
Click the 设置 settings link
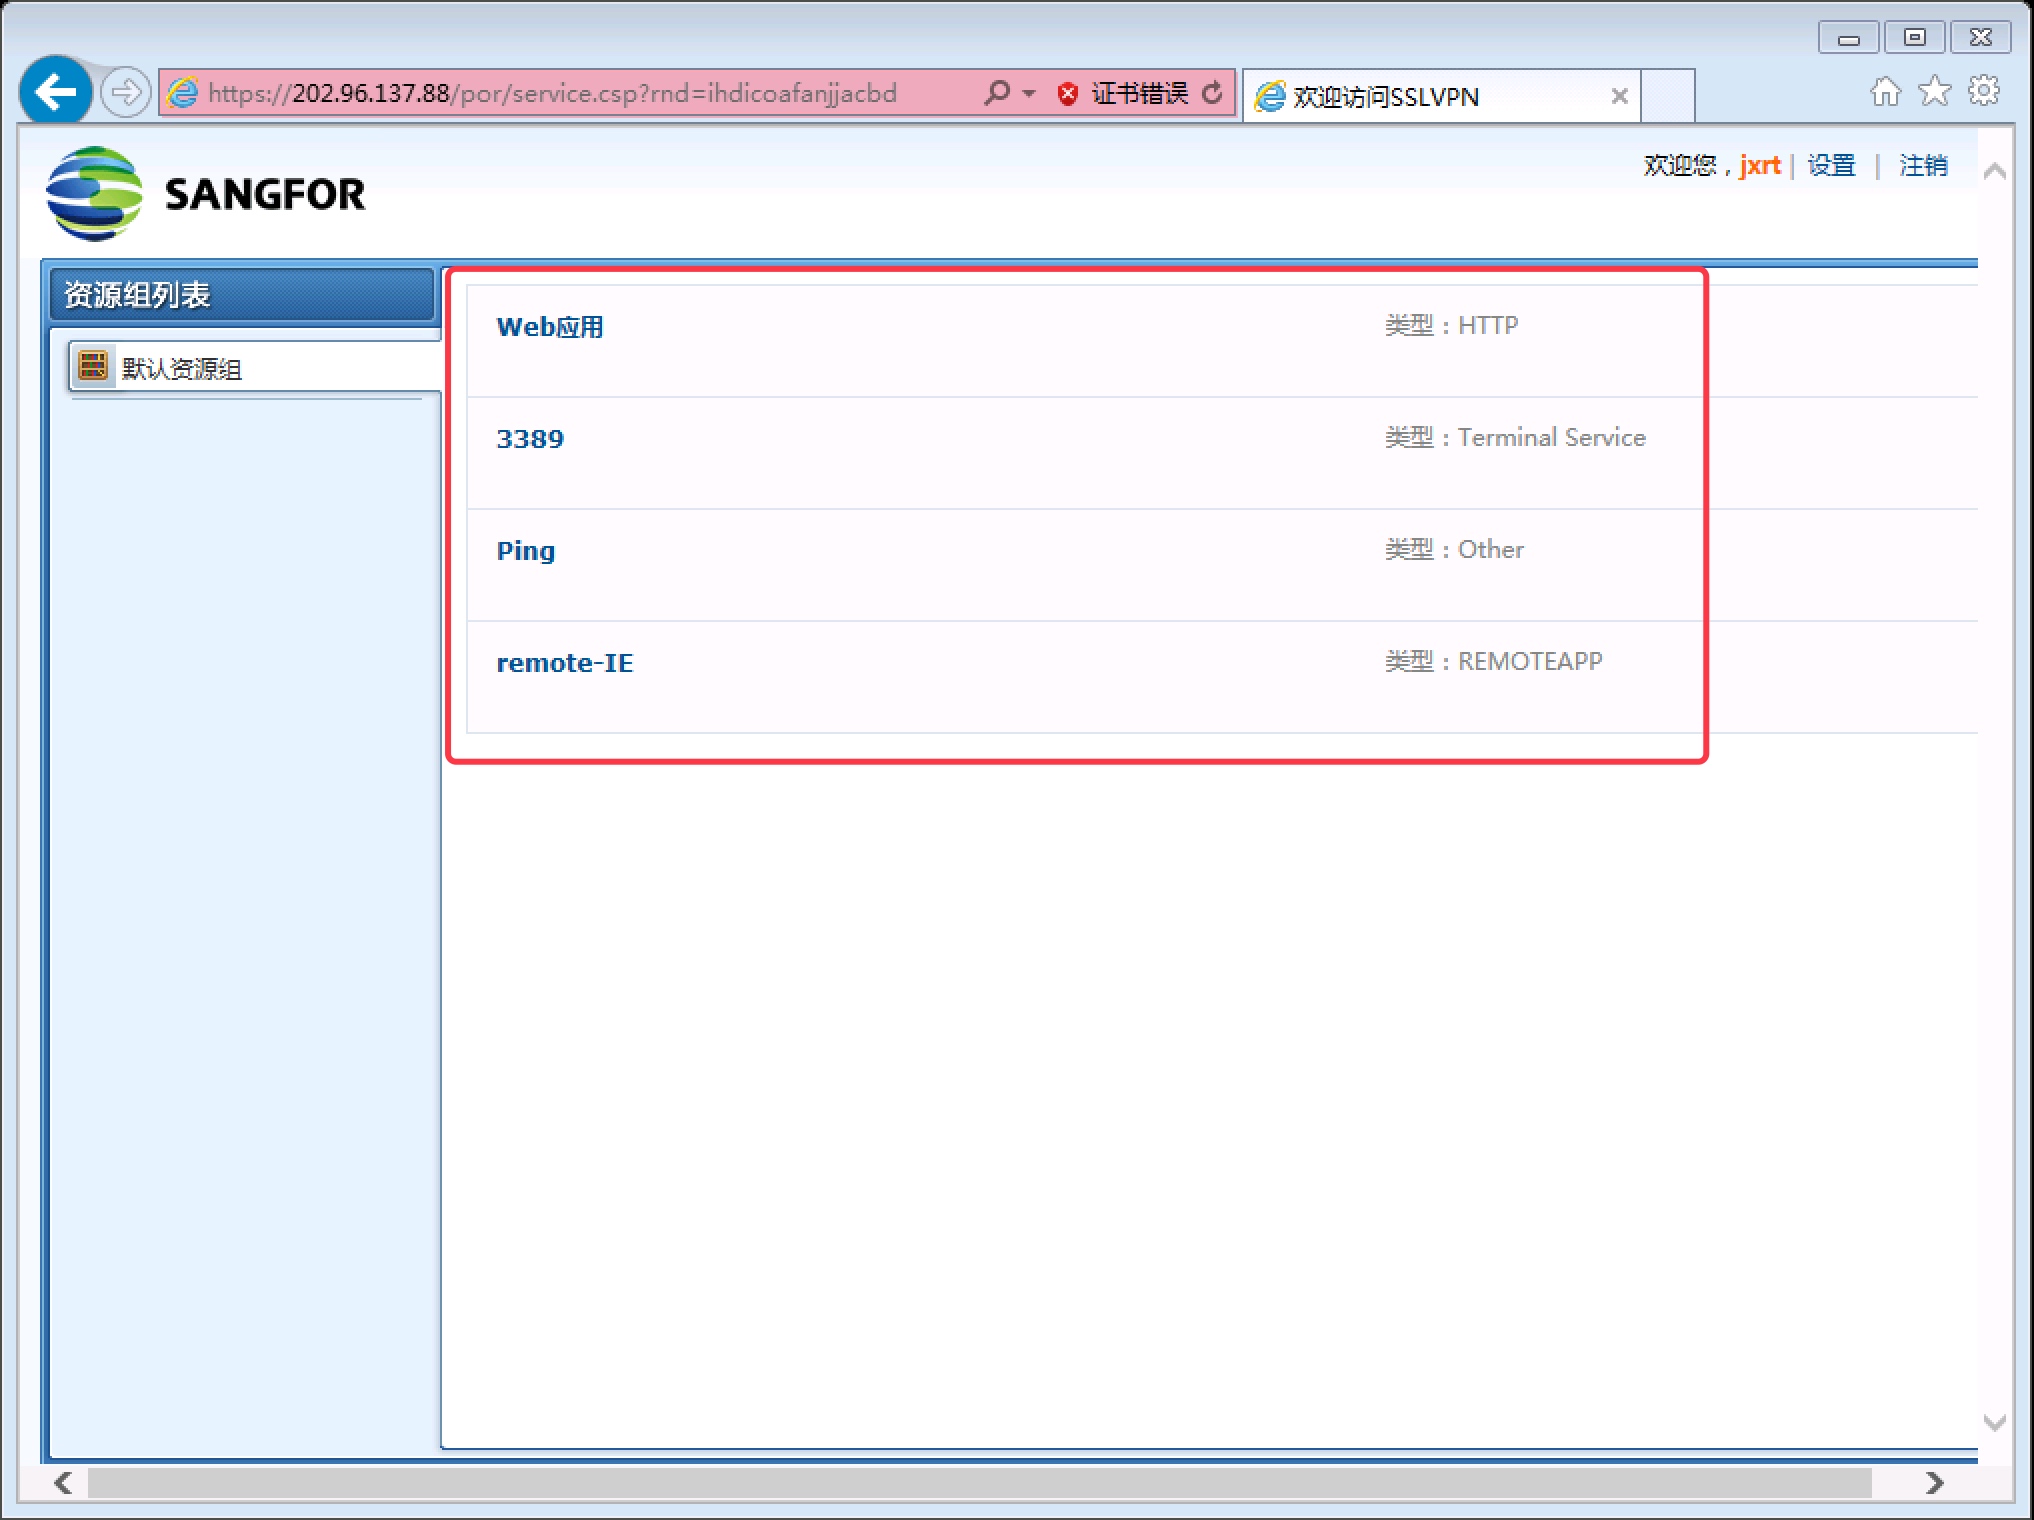(x=1831, y=165)
